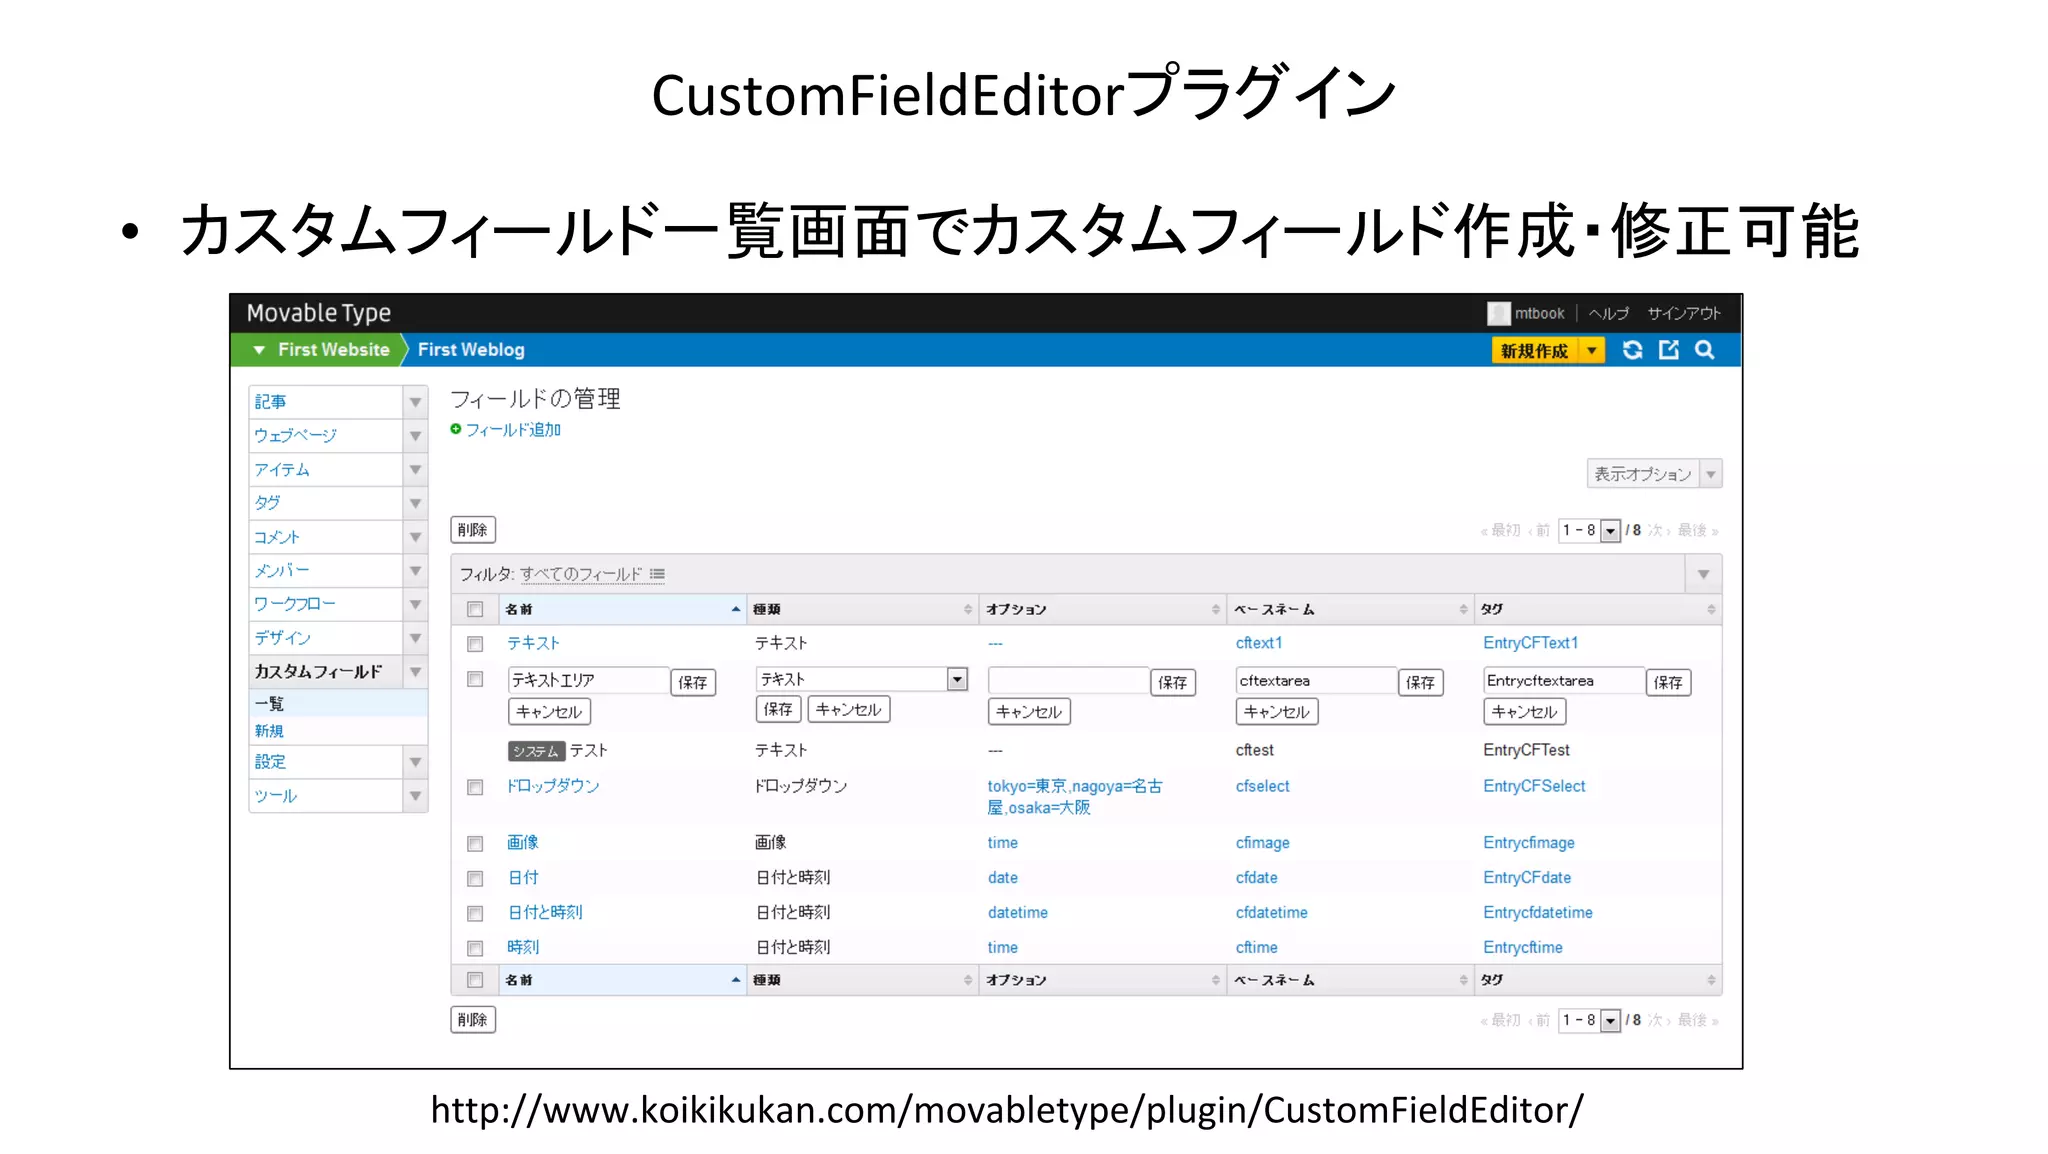The height and width of the screenshot is (1154, 2048).
Task: Sort by ベースネーム column header arrows
Action: 1462,609
